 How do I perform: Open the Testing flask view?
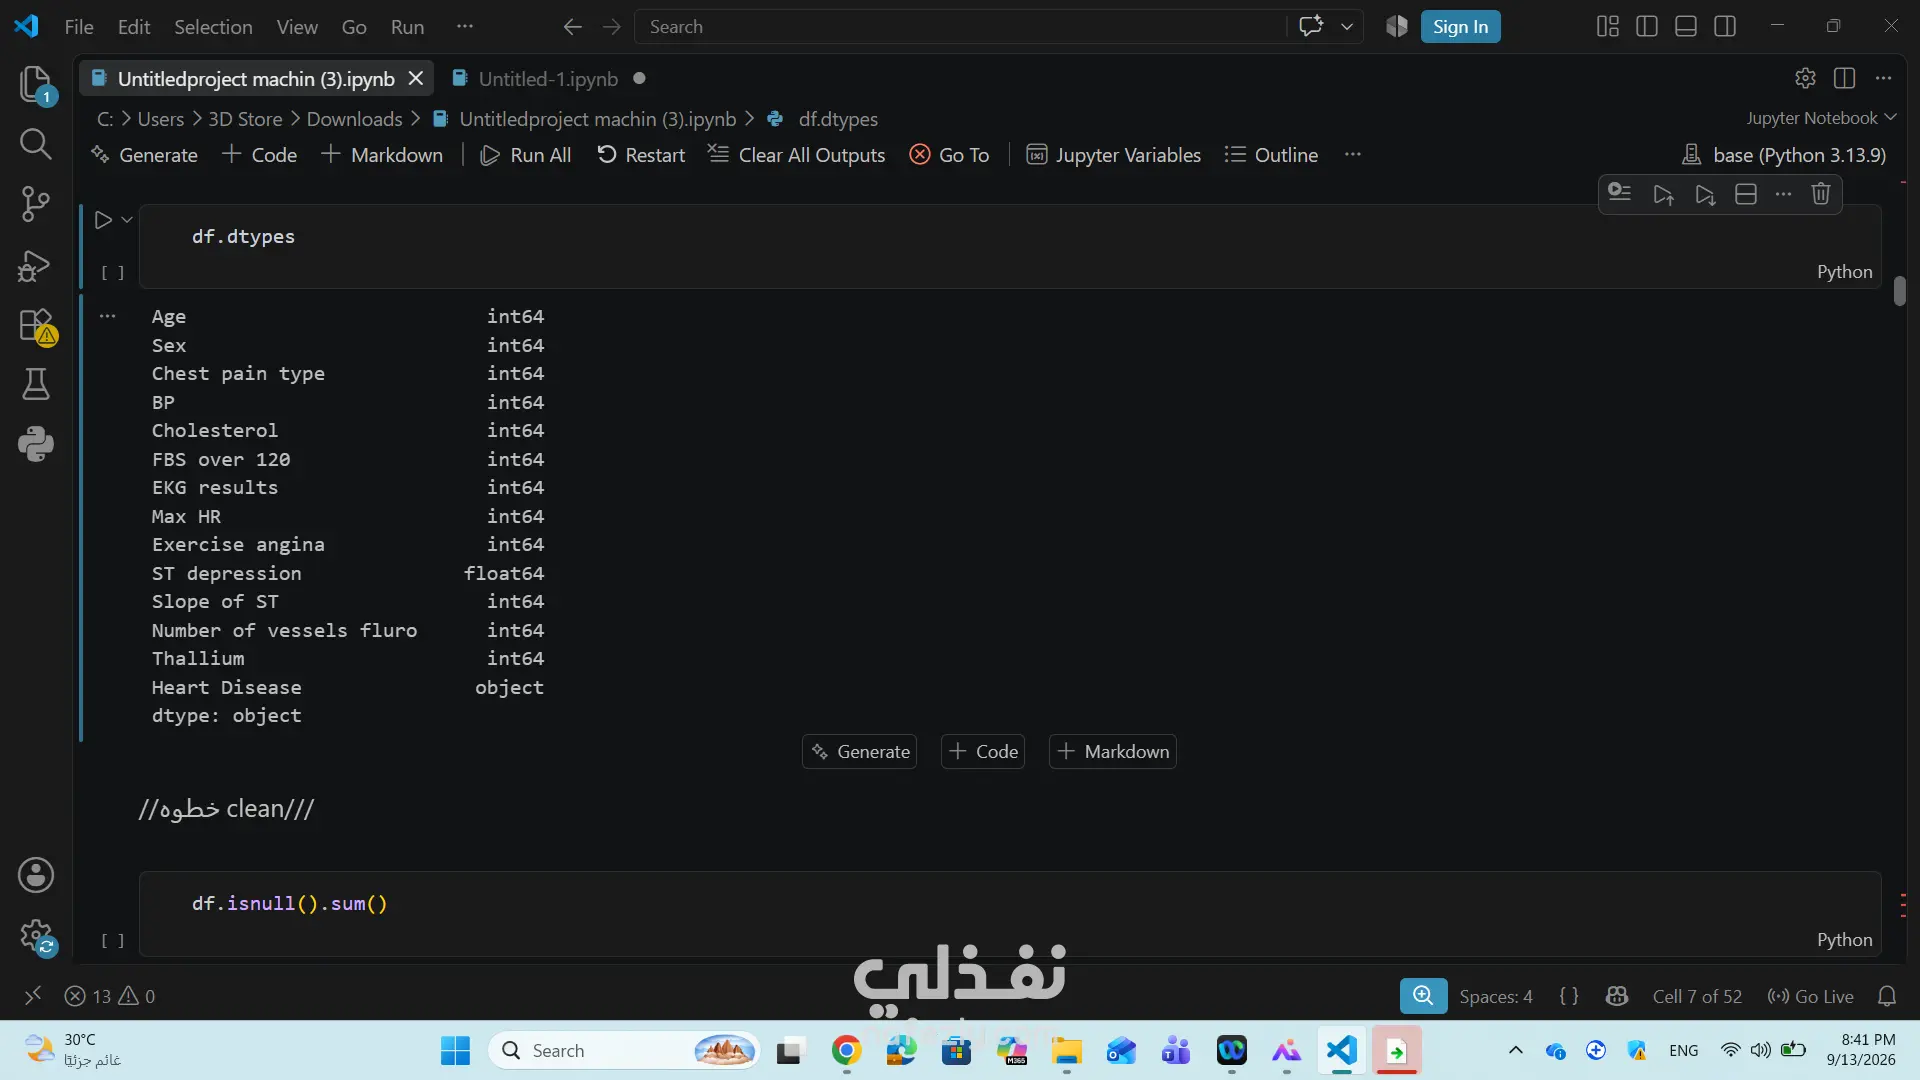[36, 384]
